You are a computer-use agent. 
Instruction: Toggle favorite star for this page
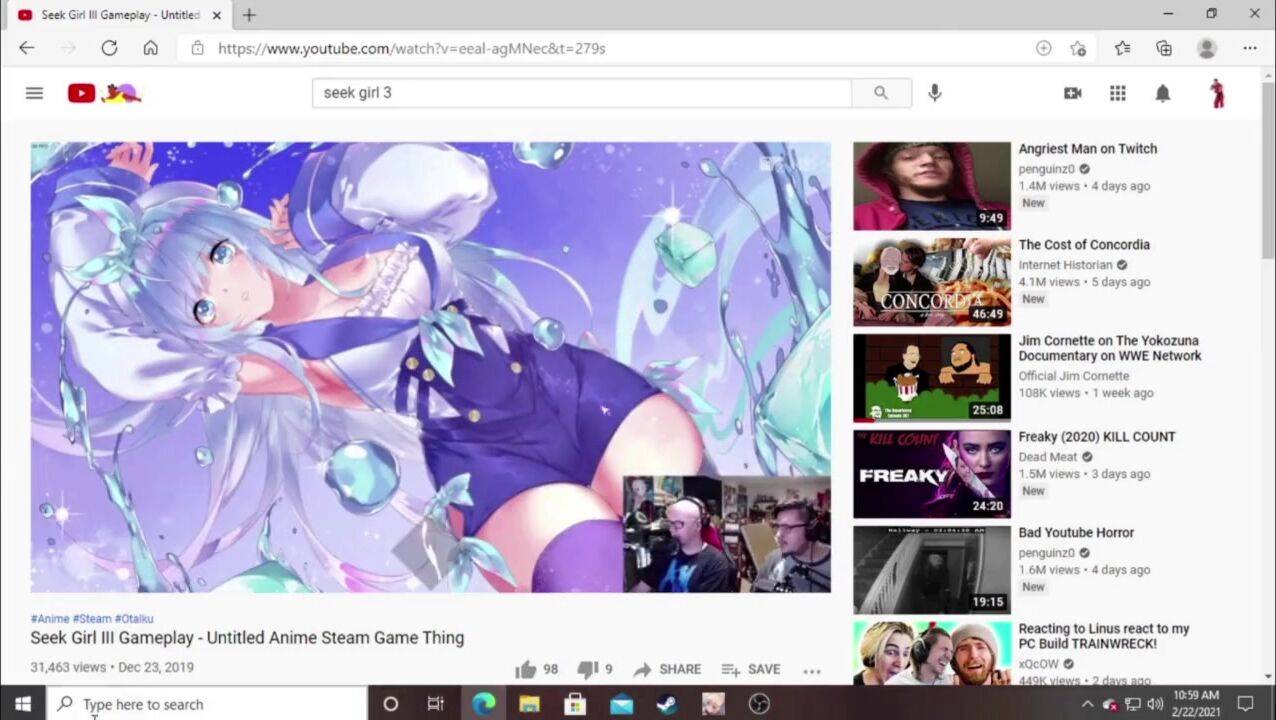1077,48
